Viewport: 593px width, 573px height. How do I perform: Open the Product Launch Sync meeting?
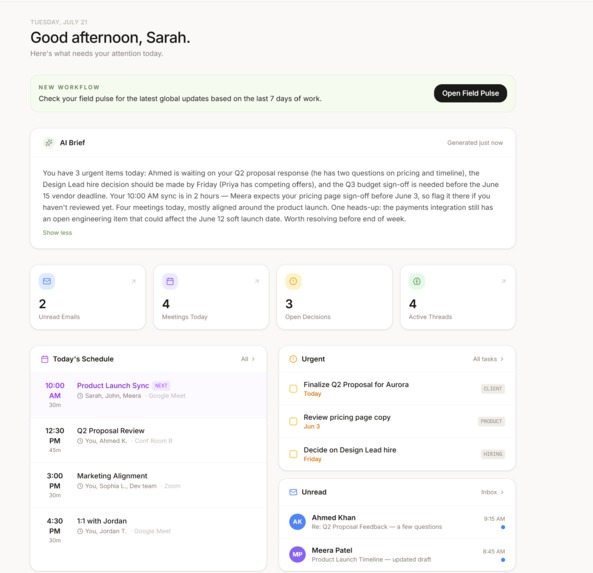148,395
